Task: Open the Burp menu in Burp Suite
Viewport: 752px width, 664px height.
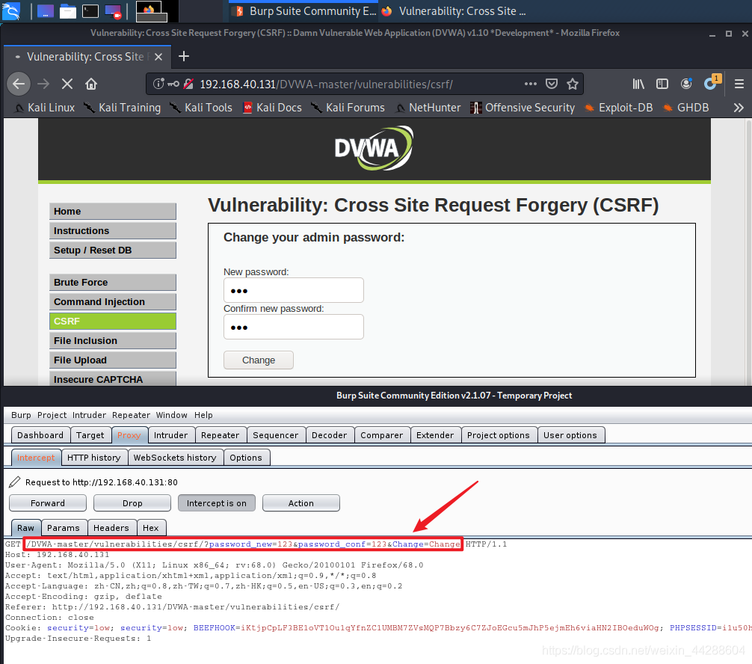Action: [21, 415]
